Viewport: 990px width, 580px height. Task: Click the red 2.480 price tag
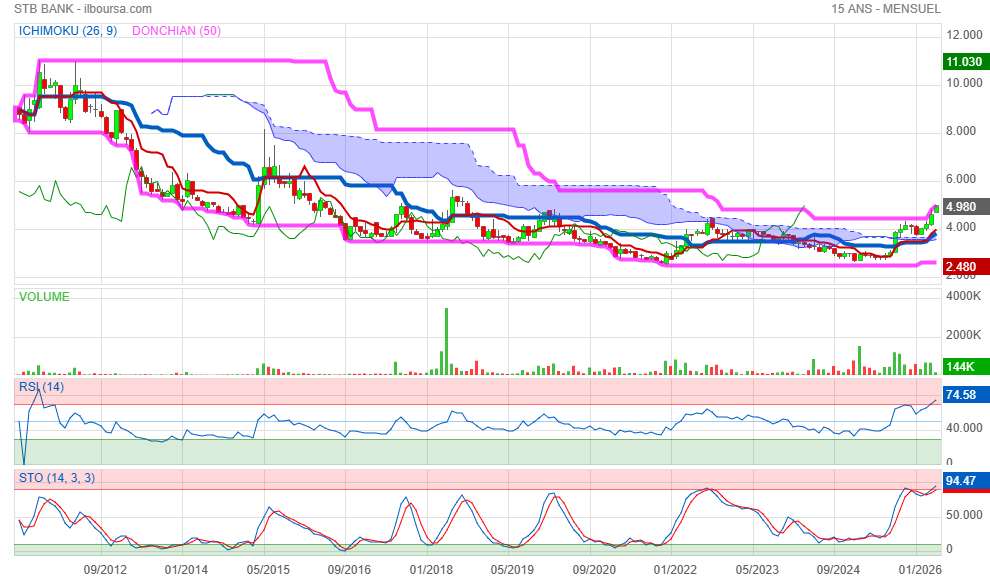click(x=964, y=267)
